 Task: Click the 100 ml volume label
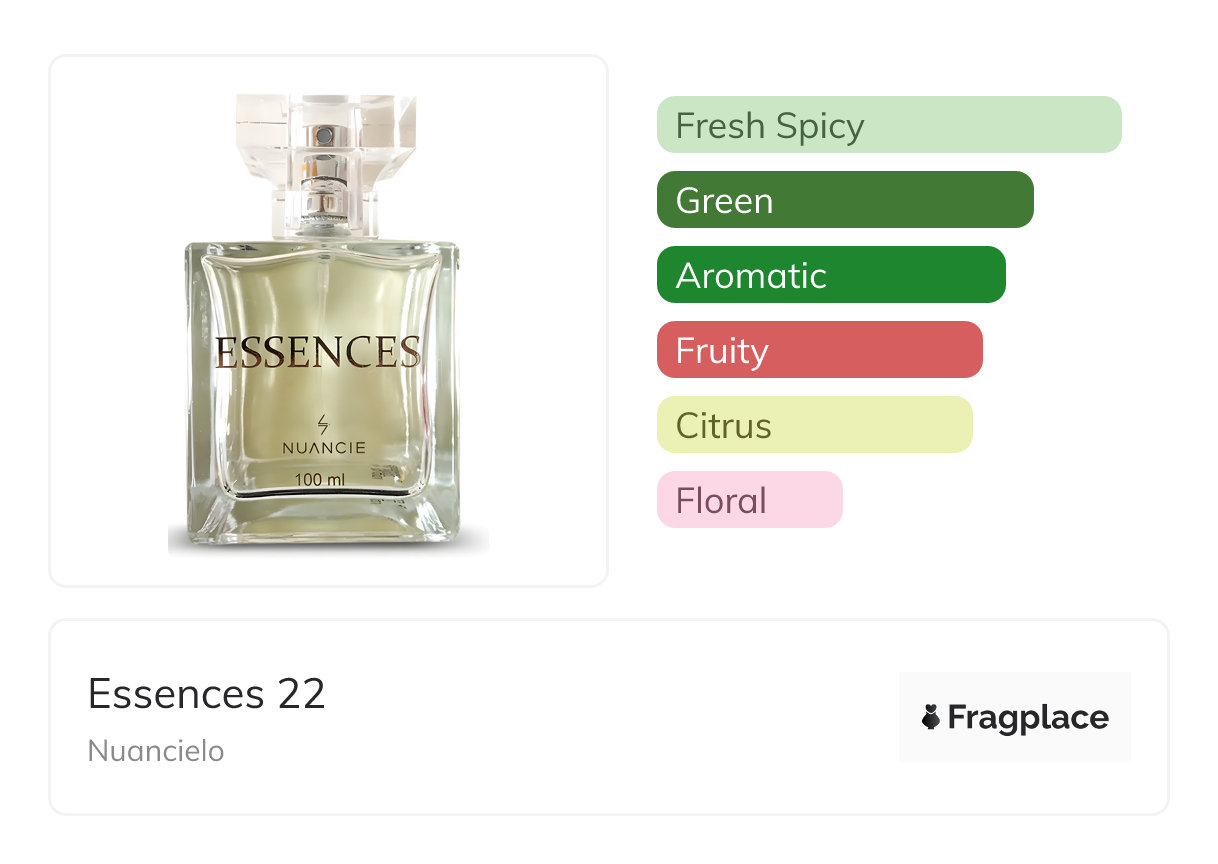(x=320, y=480)
